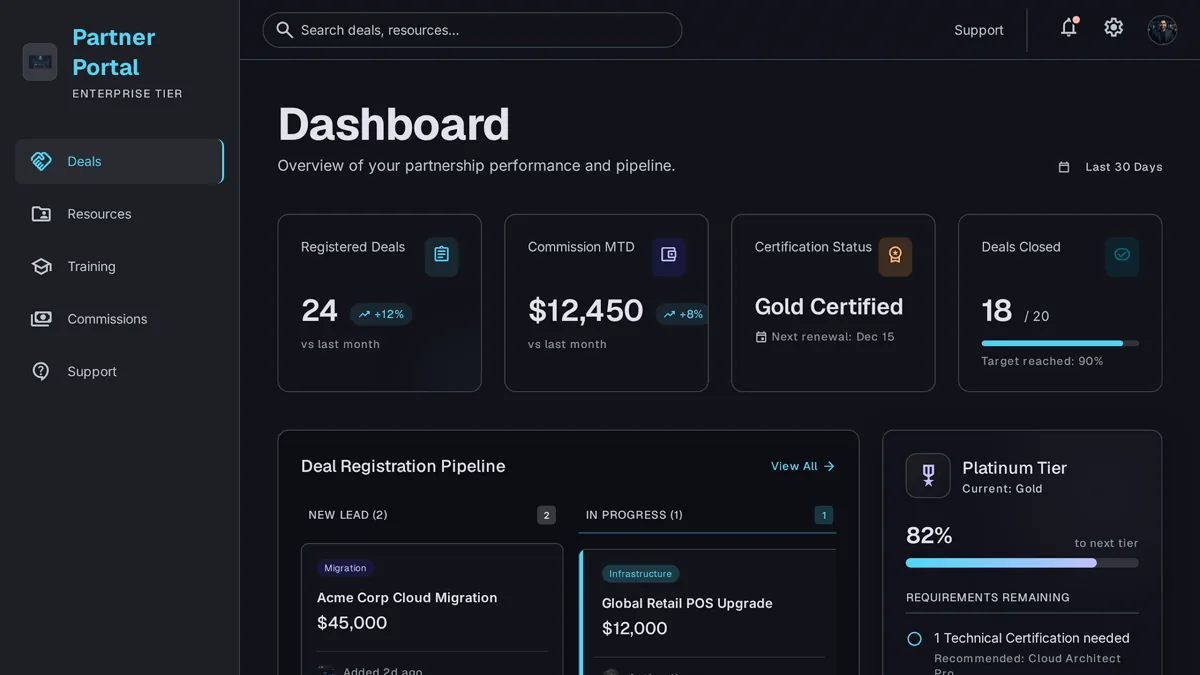
Task: Open Resources in the sidebar menu
Action: [119, 214]
